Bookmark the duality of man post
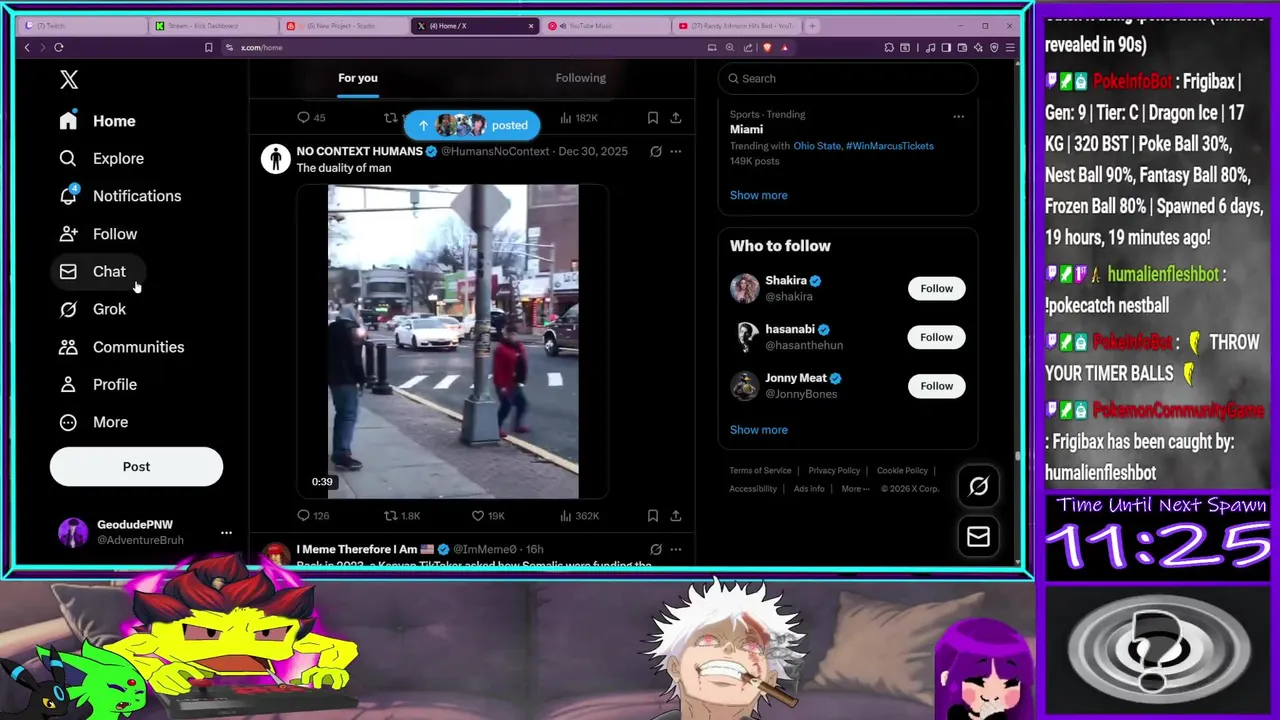The image size is (1280, 720). point(652,516)
